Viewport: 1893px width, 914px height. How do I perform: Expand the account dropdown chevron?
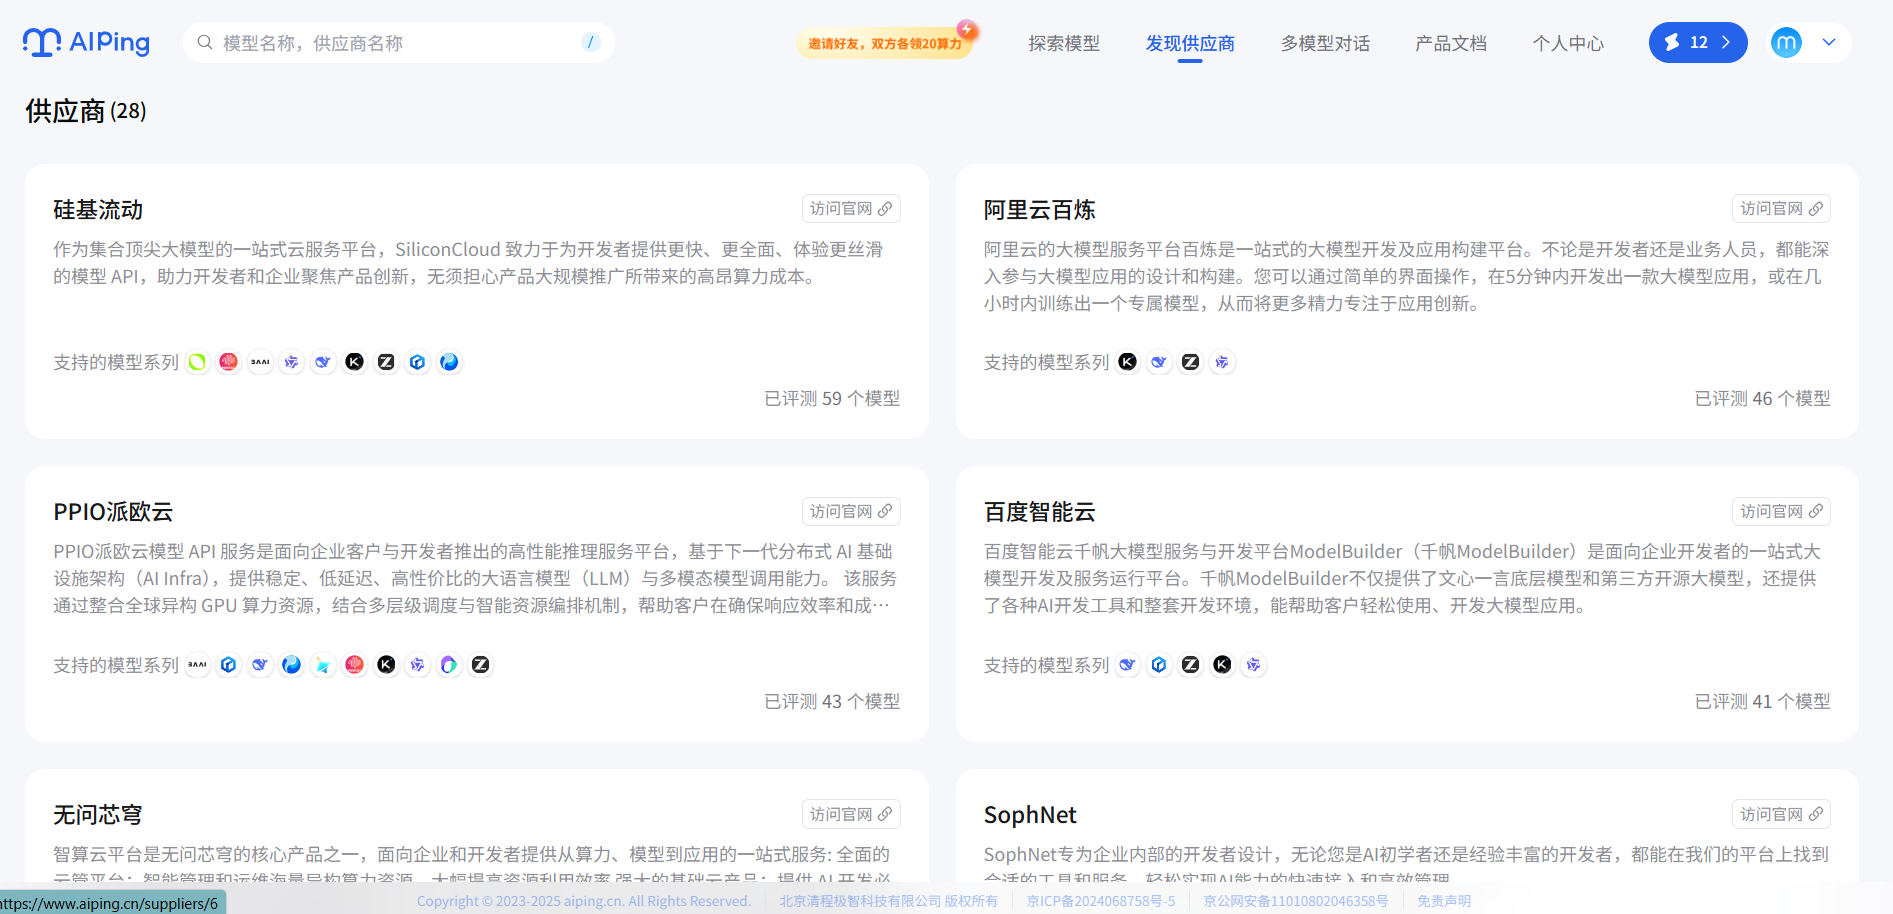1829,42
